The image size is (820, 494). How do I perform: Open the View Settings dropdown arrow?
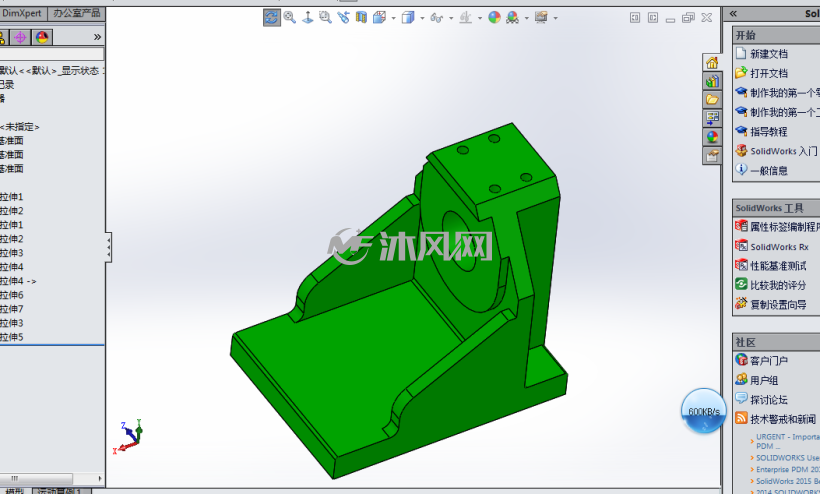555,18
